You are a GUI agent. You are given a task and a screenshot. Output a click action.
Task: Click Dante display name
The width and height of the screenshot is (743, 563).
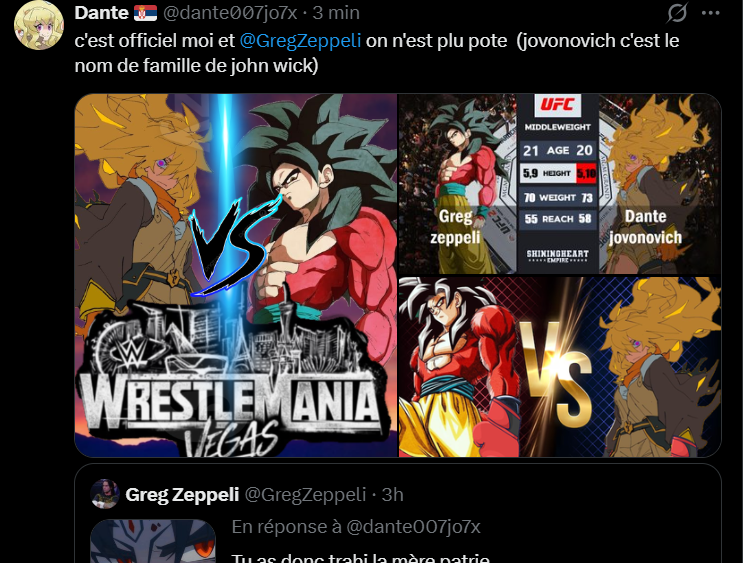click(101, 13)
